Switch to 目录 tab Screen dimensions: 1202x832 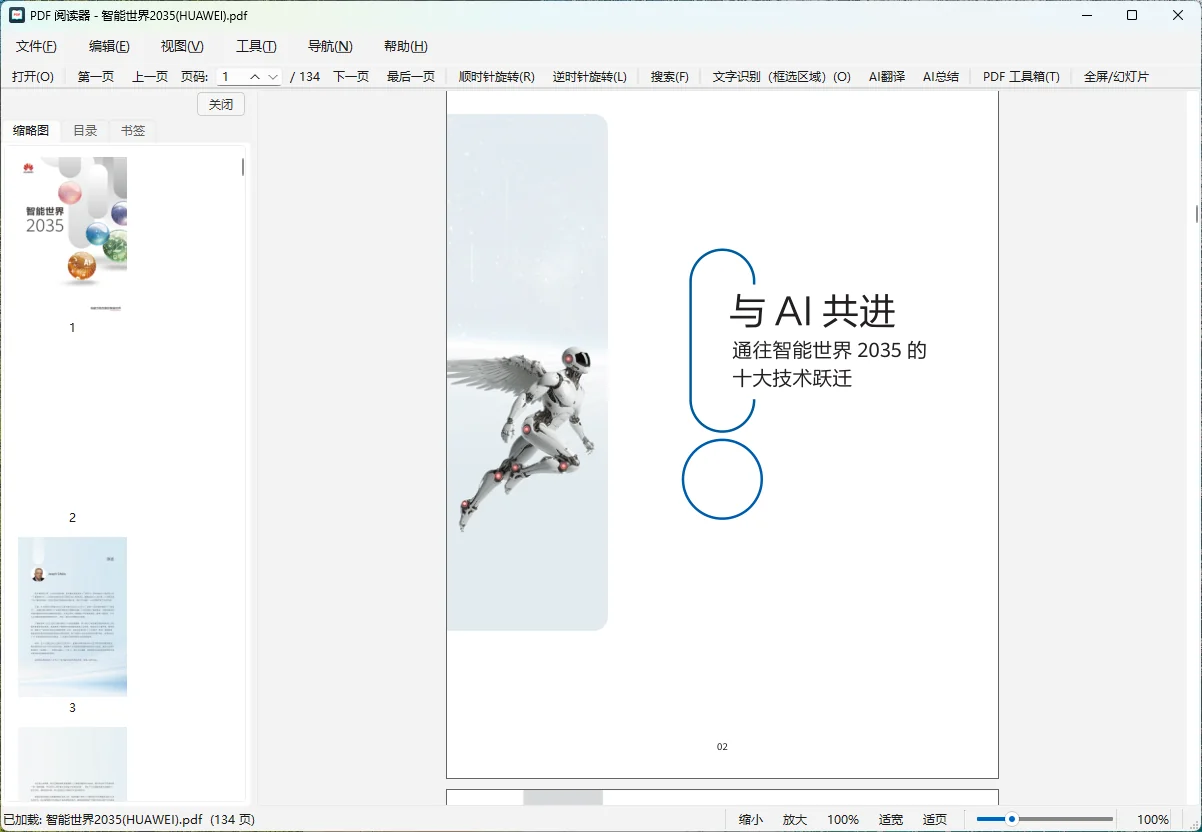(x=85, y=131)
